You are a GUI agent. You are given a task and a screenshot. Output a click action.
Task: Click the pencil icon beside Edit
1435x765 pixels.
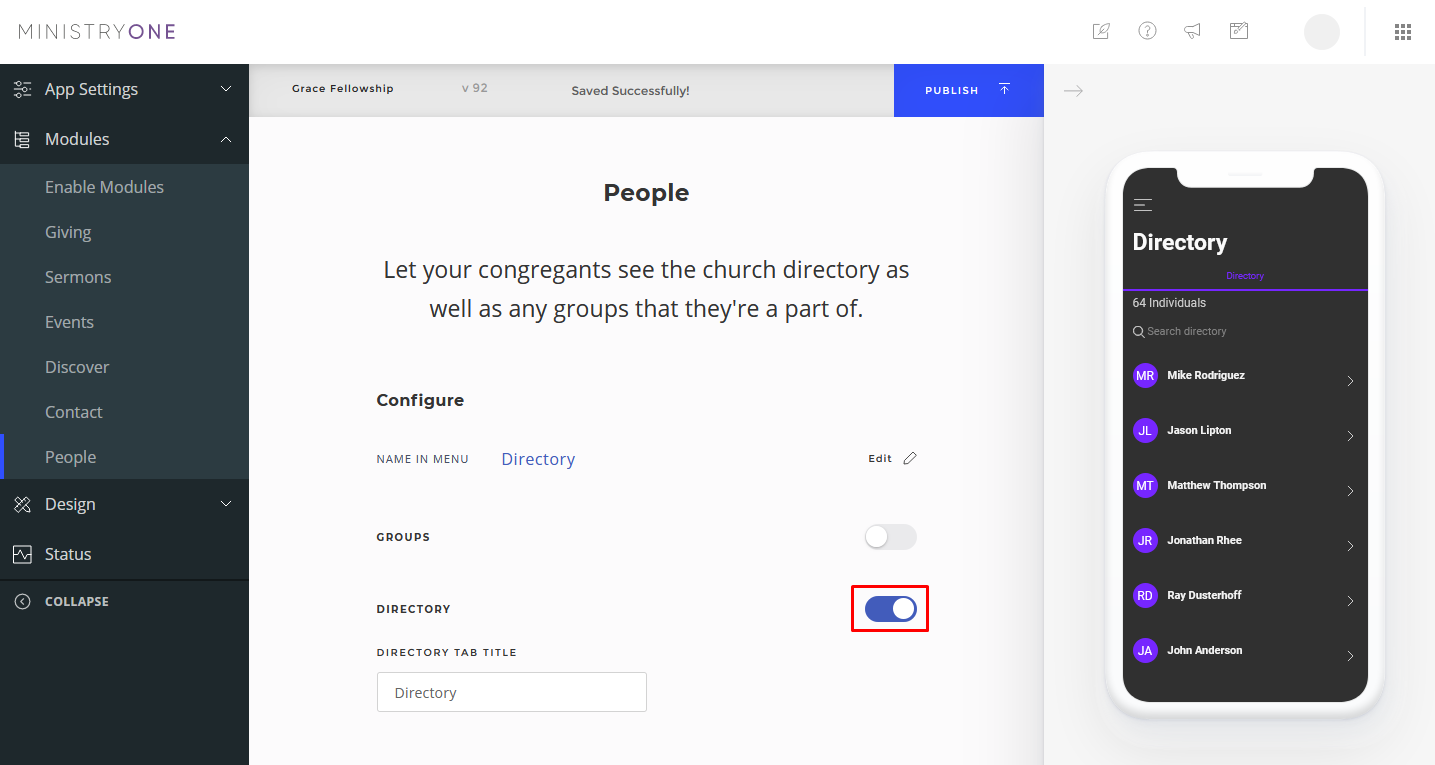tap(909, 458)
